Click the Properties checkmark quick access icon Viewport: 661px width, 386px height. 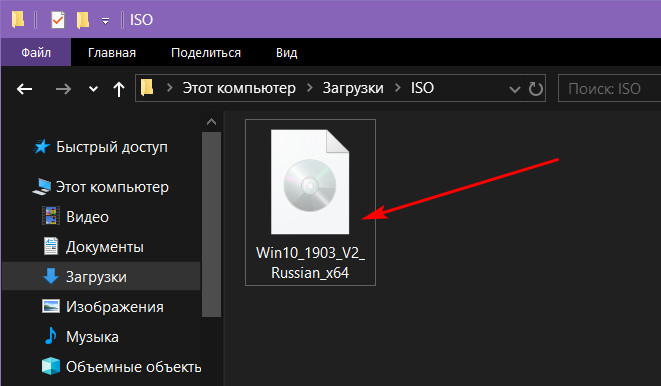[58, 19]
